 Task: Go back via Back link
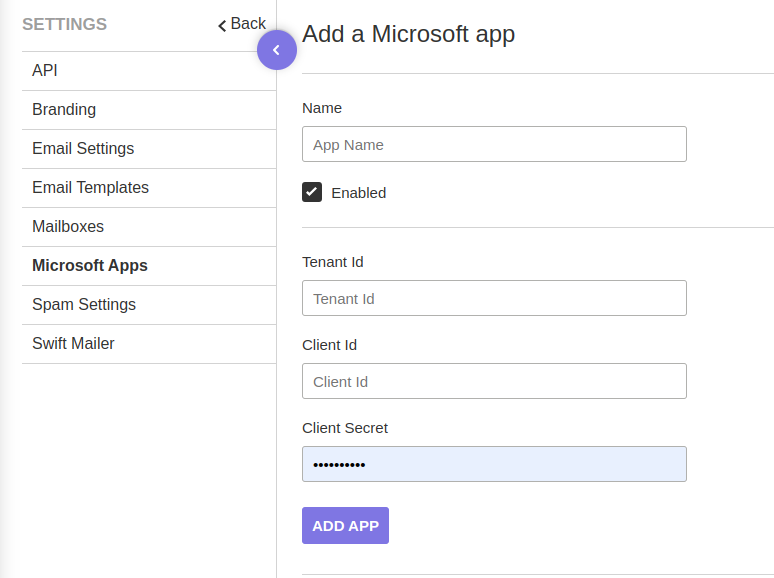tap(242, 24)
